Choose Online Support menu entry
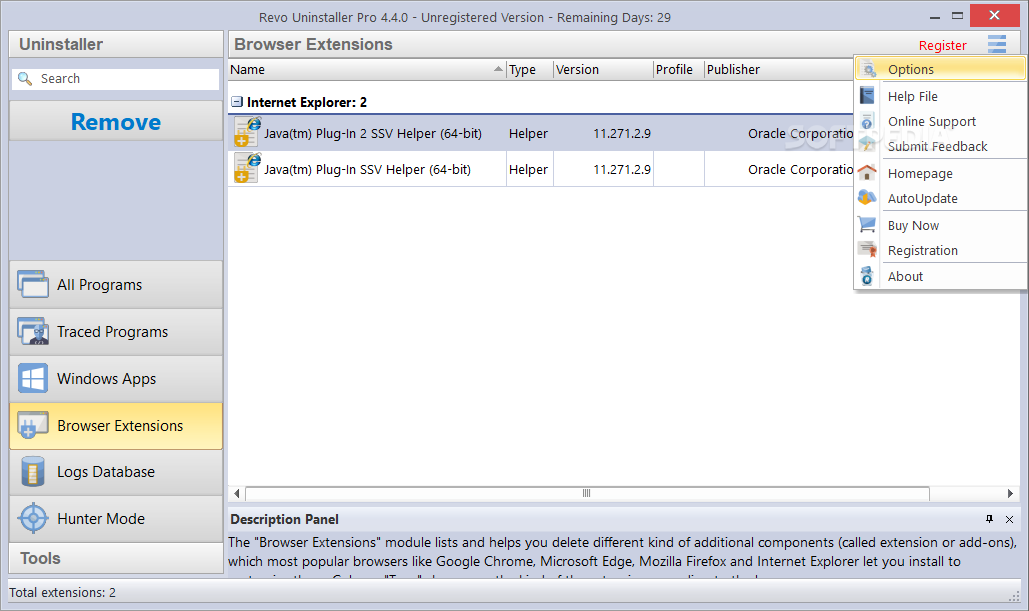The width and height of the screenshot is (1029, 611). [940, 121]
